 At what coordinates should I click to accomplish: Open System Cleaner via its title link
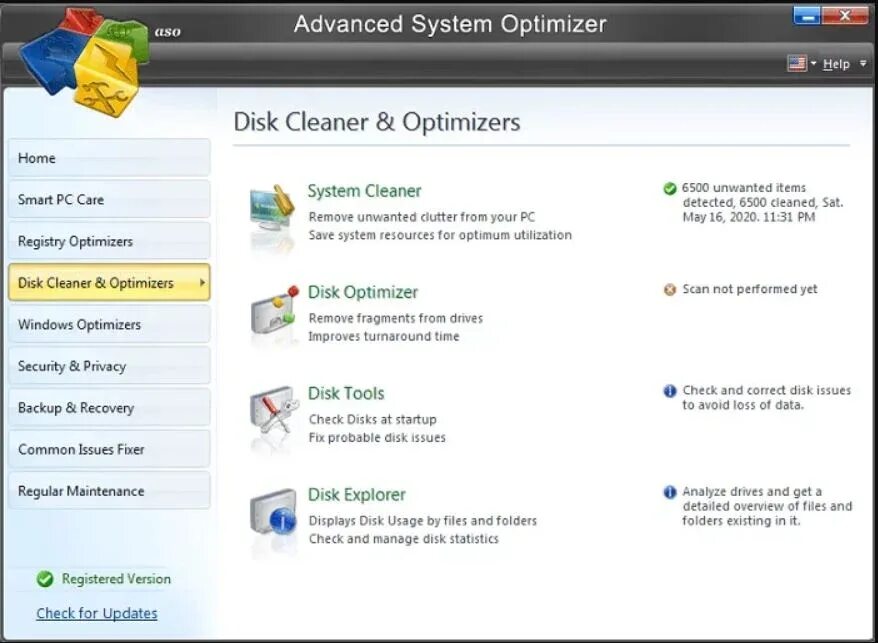click(x=364, y=190)
